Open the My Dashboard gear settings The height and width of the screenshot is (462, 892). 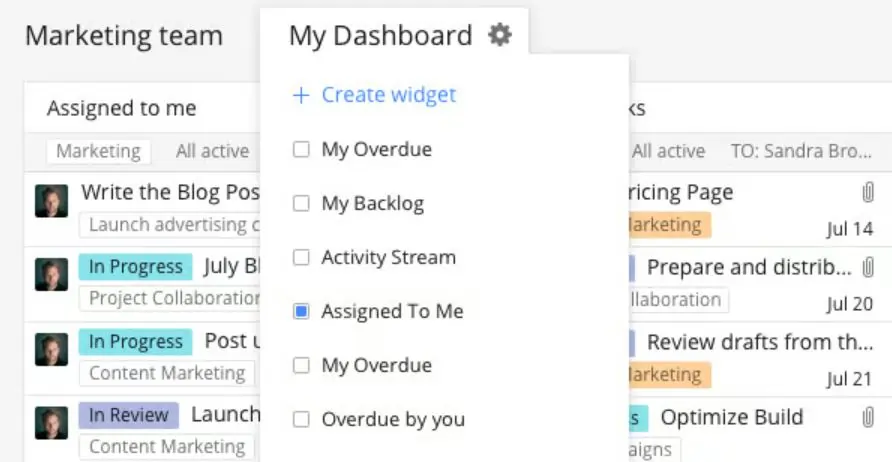pyautogui.click(x=499, y=36)
